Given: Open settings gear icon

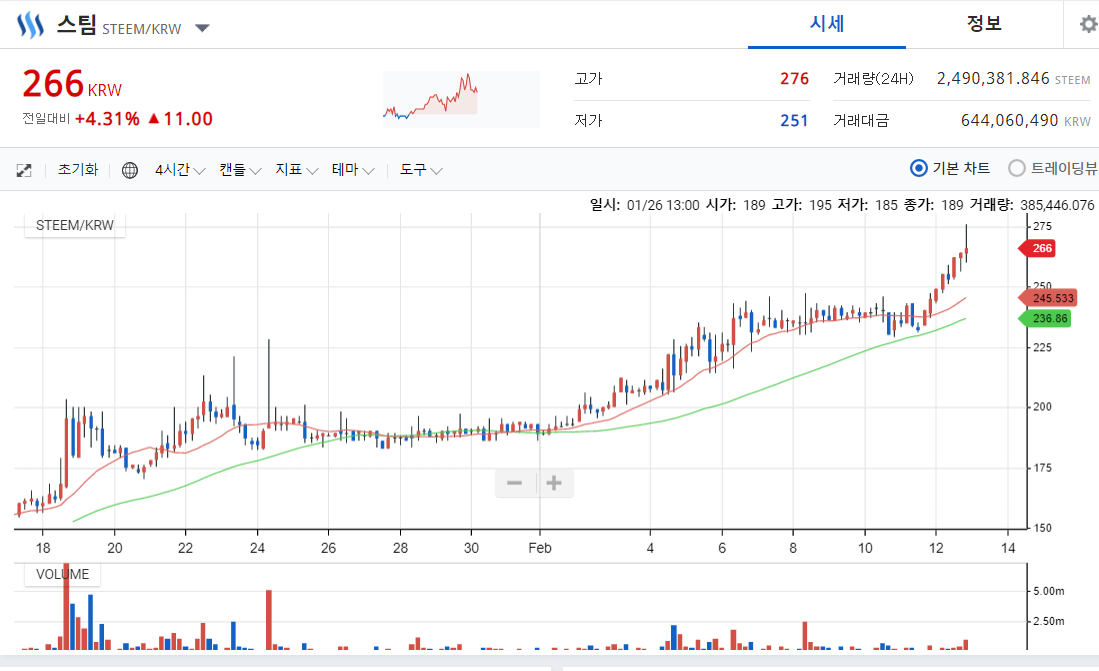Looking at the screenshot, I should click(1088, 25).
